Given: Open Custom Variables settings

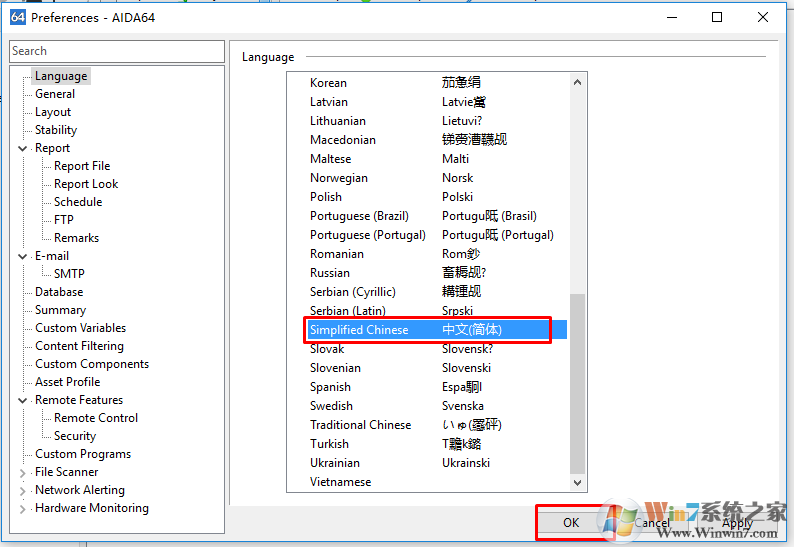Looking at the screenshot, I should 81,328.
